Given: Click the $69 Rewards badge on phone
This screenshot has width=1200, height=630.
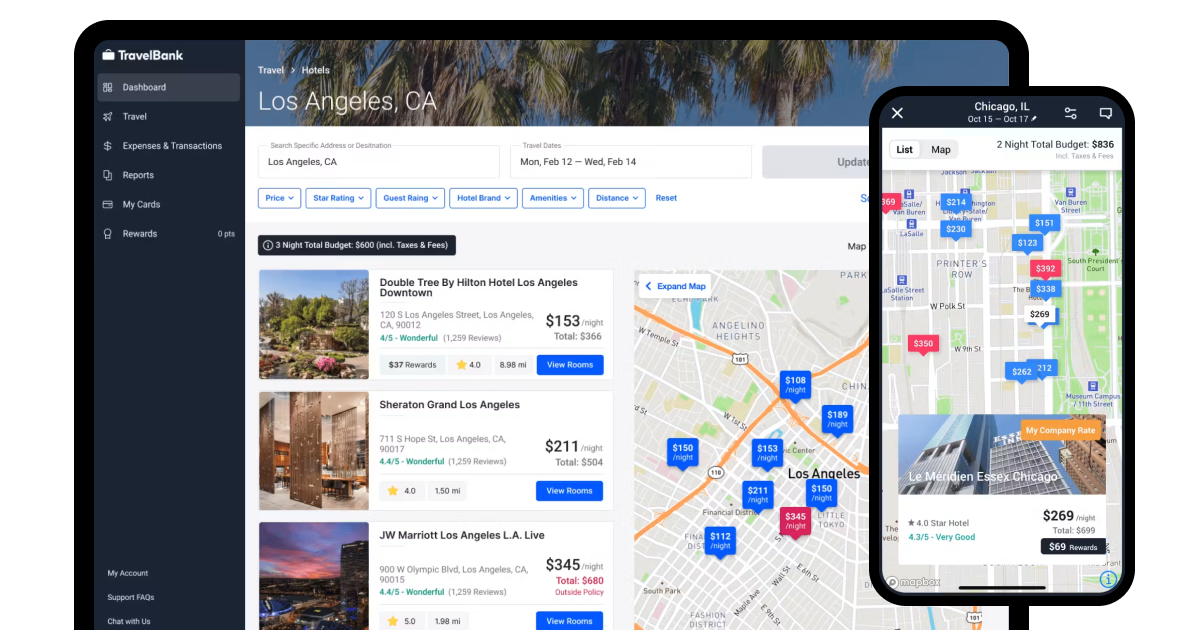Looking at the screenshot, I should coord(1073,547).
